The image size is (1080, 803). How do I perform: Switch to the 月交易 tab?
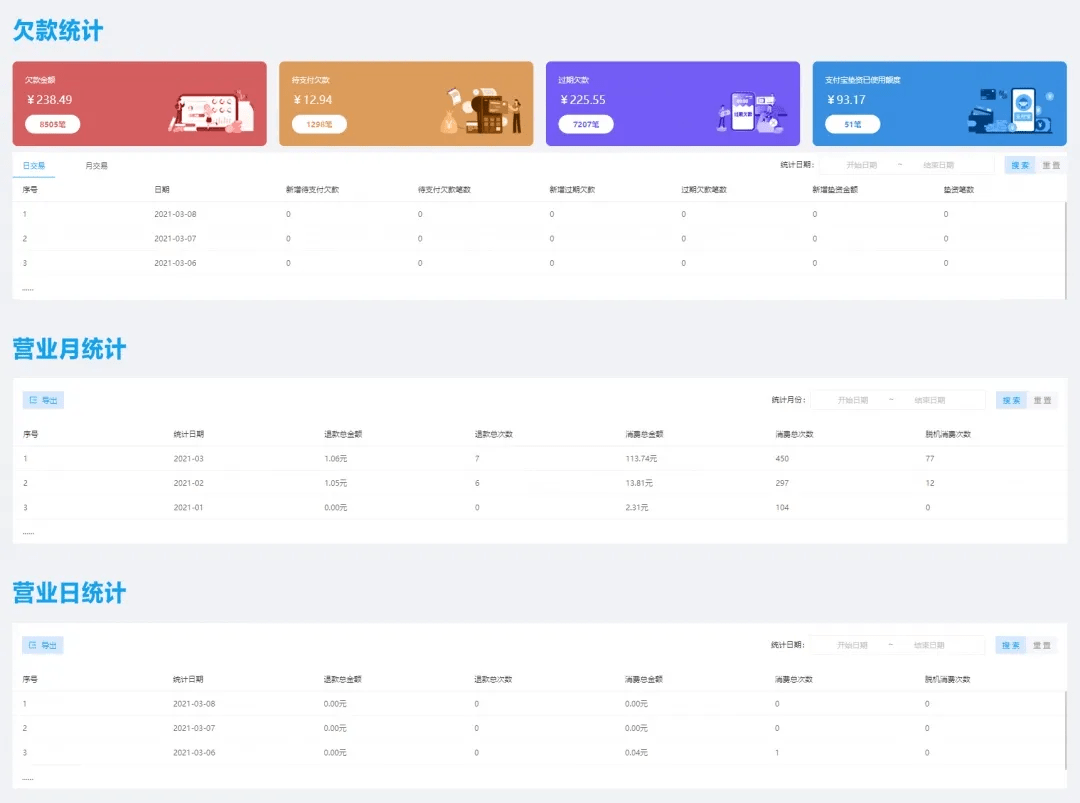(x=96, y=165)
